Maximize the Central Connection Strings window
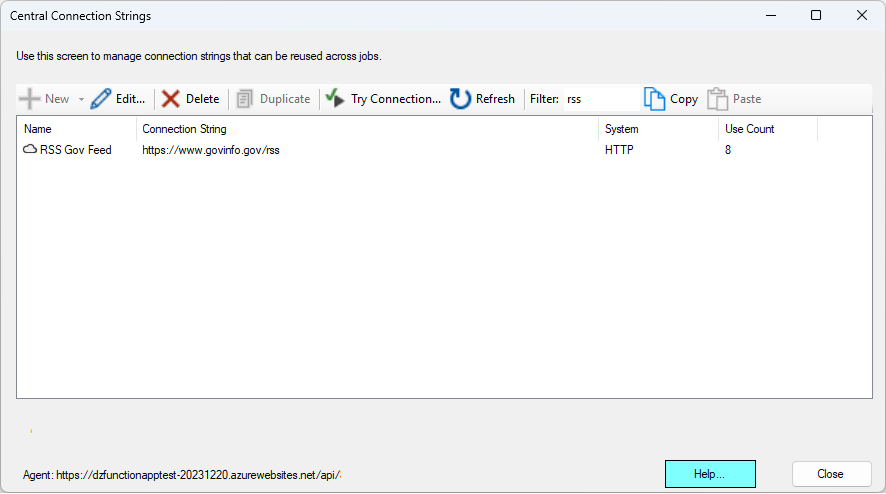Image resolution: width=886 pixels, height=494 pixels. pyautogui.click(x=816, y=15)
